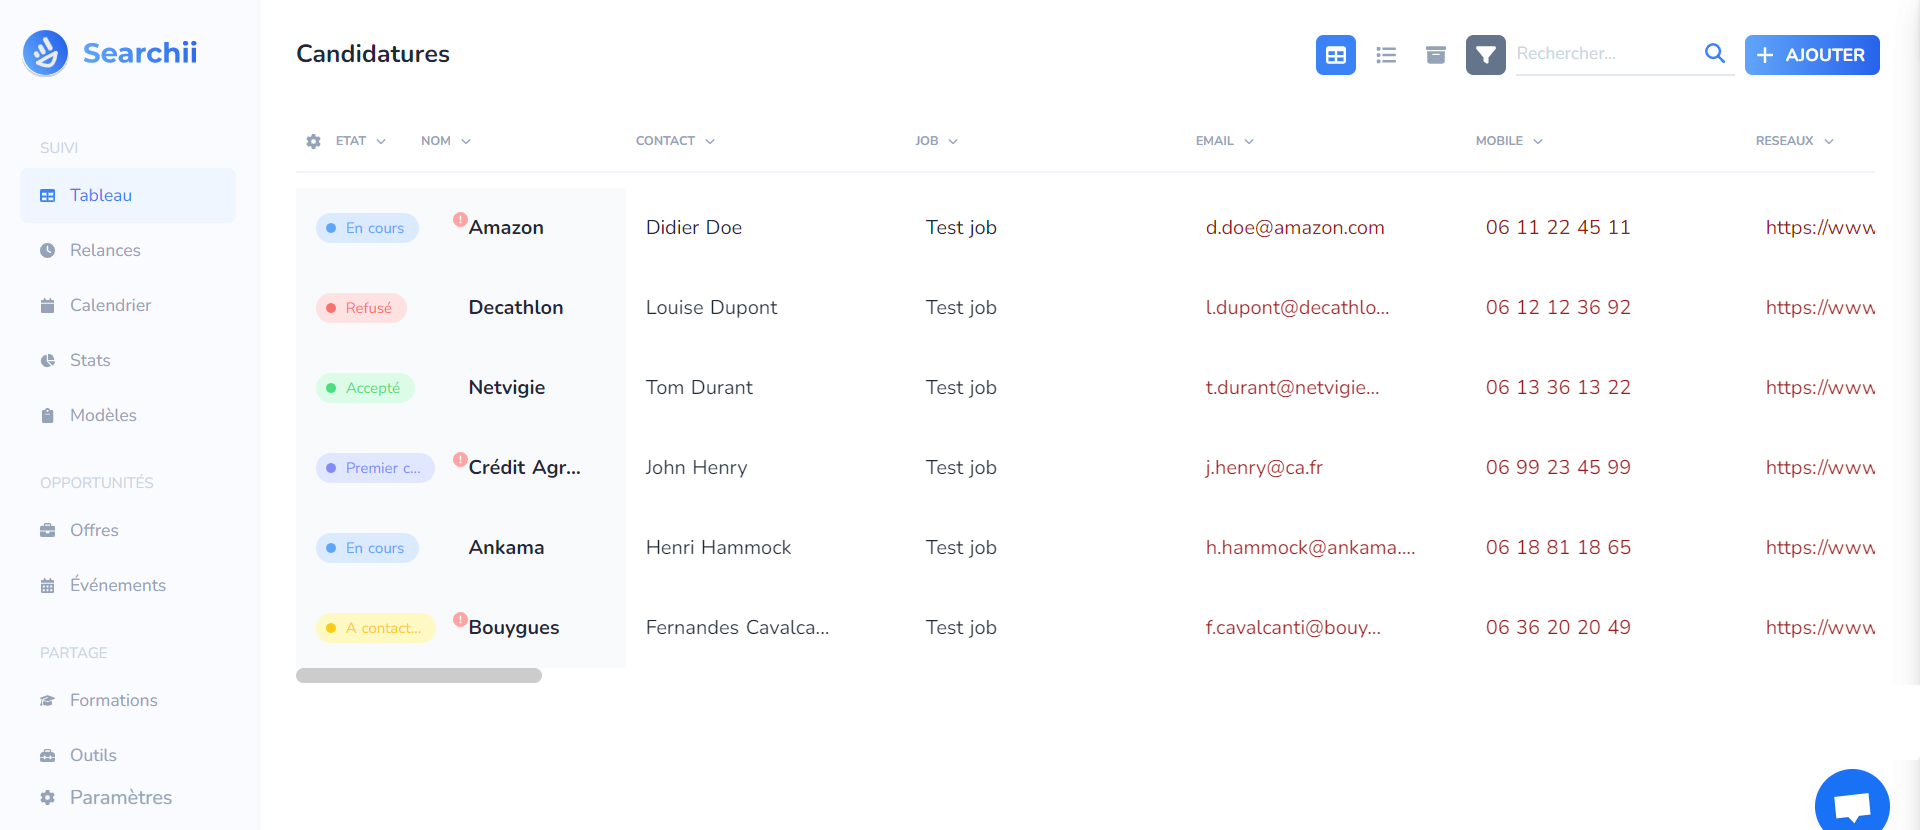Sort by CONTACT column chevron
Image resolution: width=1920 pixels, height=830 pixels.
point(710,142)
